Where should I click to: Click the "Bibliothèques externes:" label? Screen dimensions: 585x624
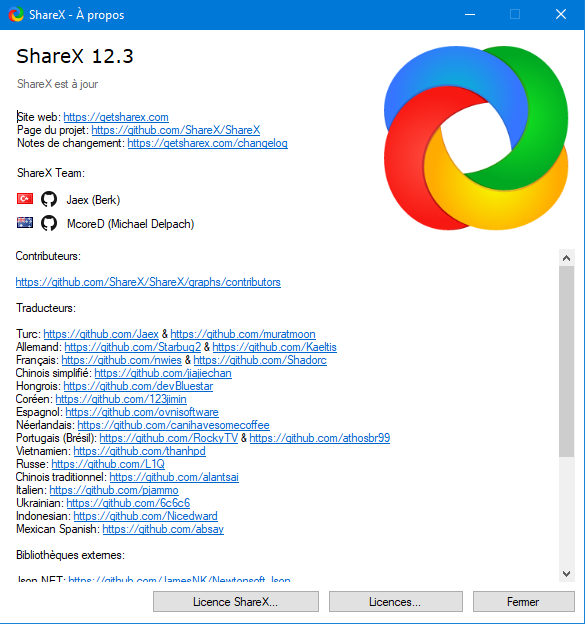[x=70, y=555]
